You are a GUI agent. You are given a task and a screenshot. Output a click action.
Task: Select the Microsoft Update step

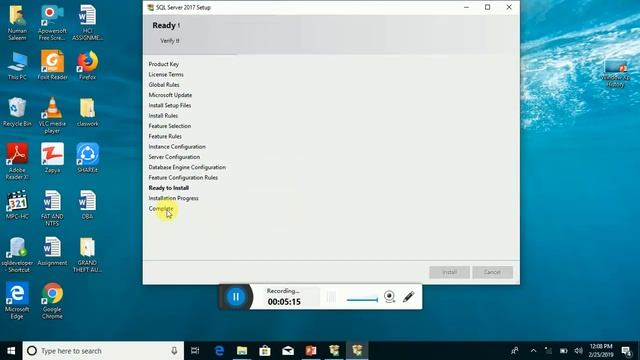pos(170,95)
